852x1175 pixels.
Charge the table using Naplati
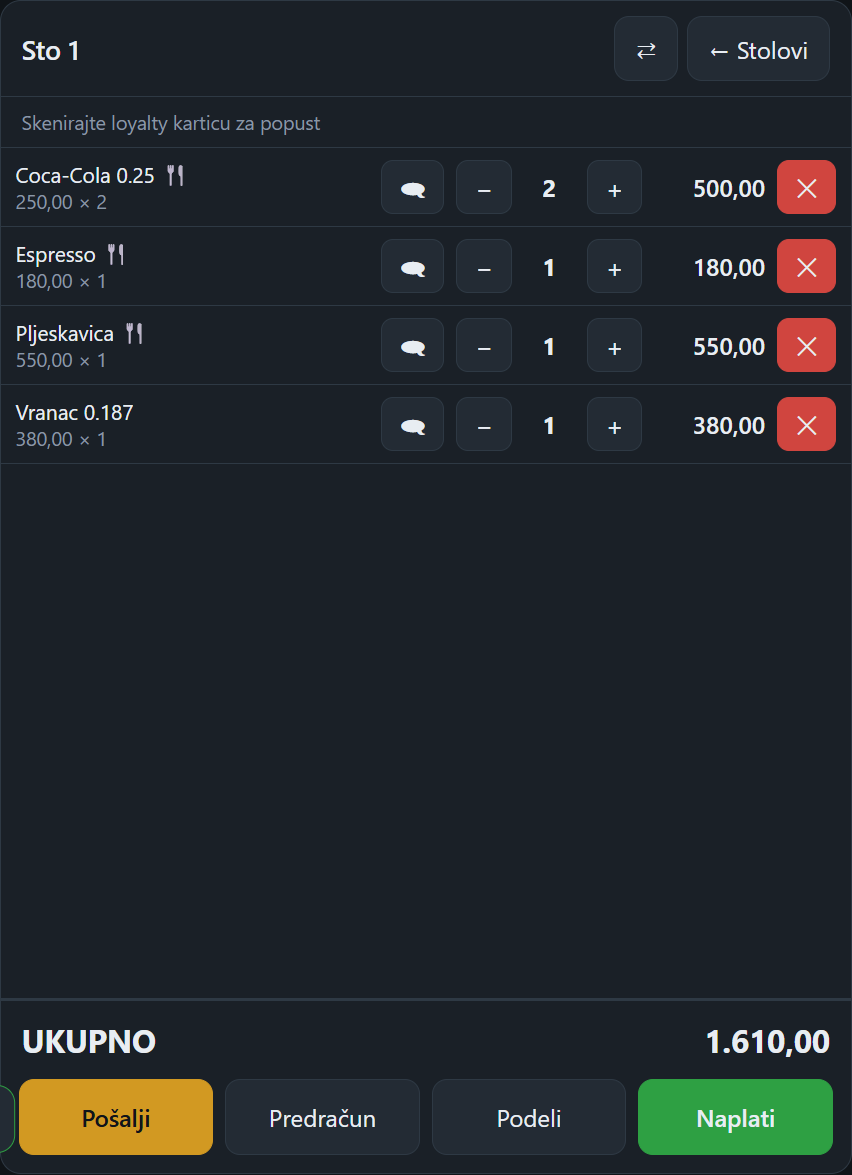click(735, 1117)
